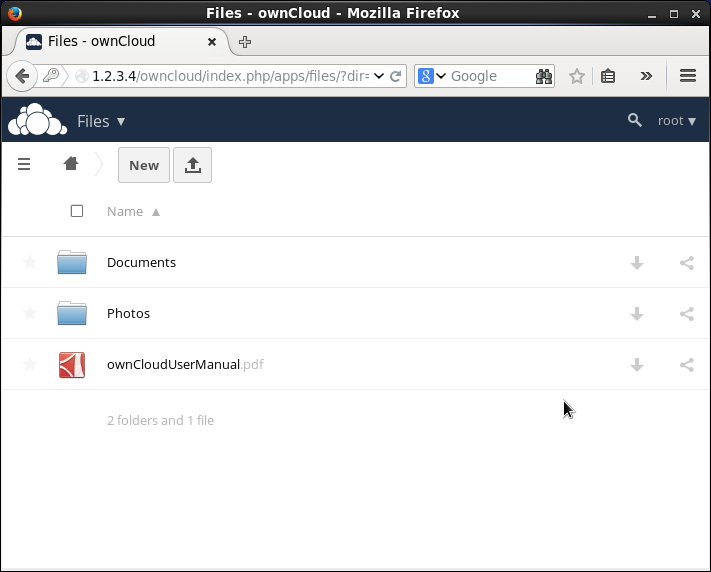Share ownCloudUserManual.pdf
The image size is (711, 572).
tap(687, 365)
